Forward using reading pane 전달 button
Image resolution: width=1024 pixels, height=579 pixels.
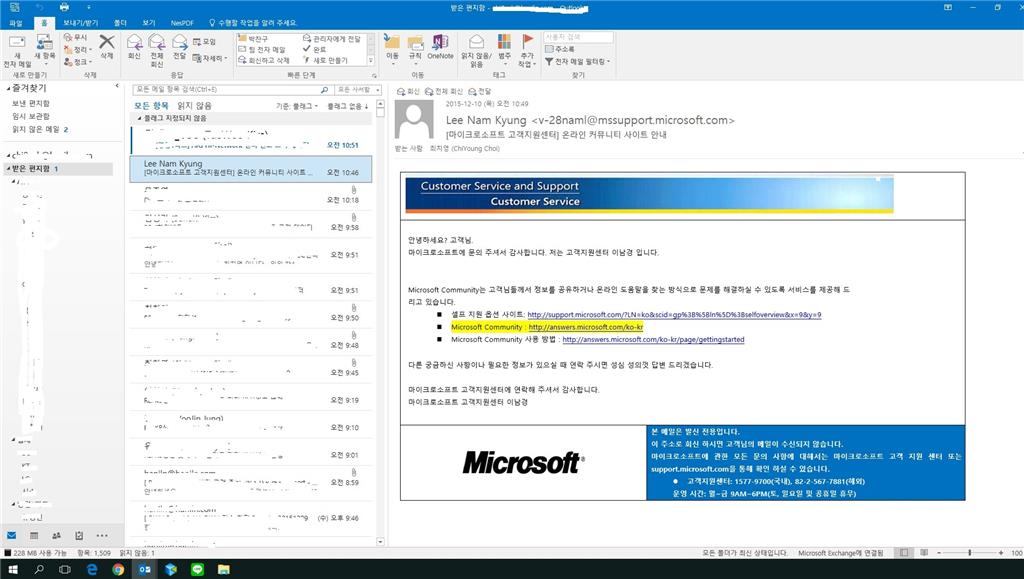coord(479,91)
